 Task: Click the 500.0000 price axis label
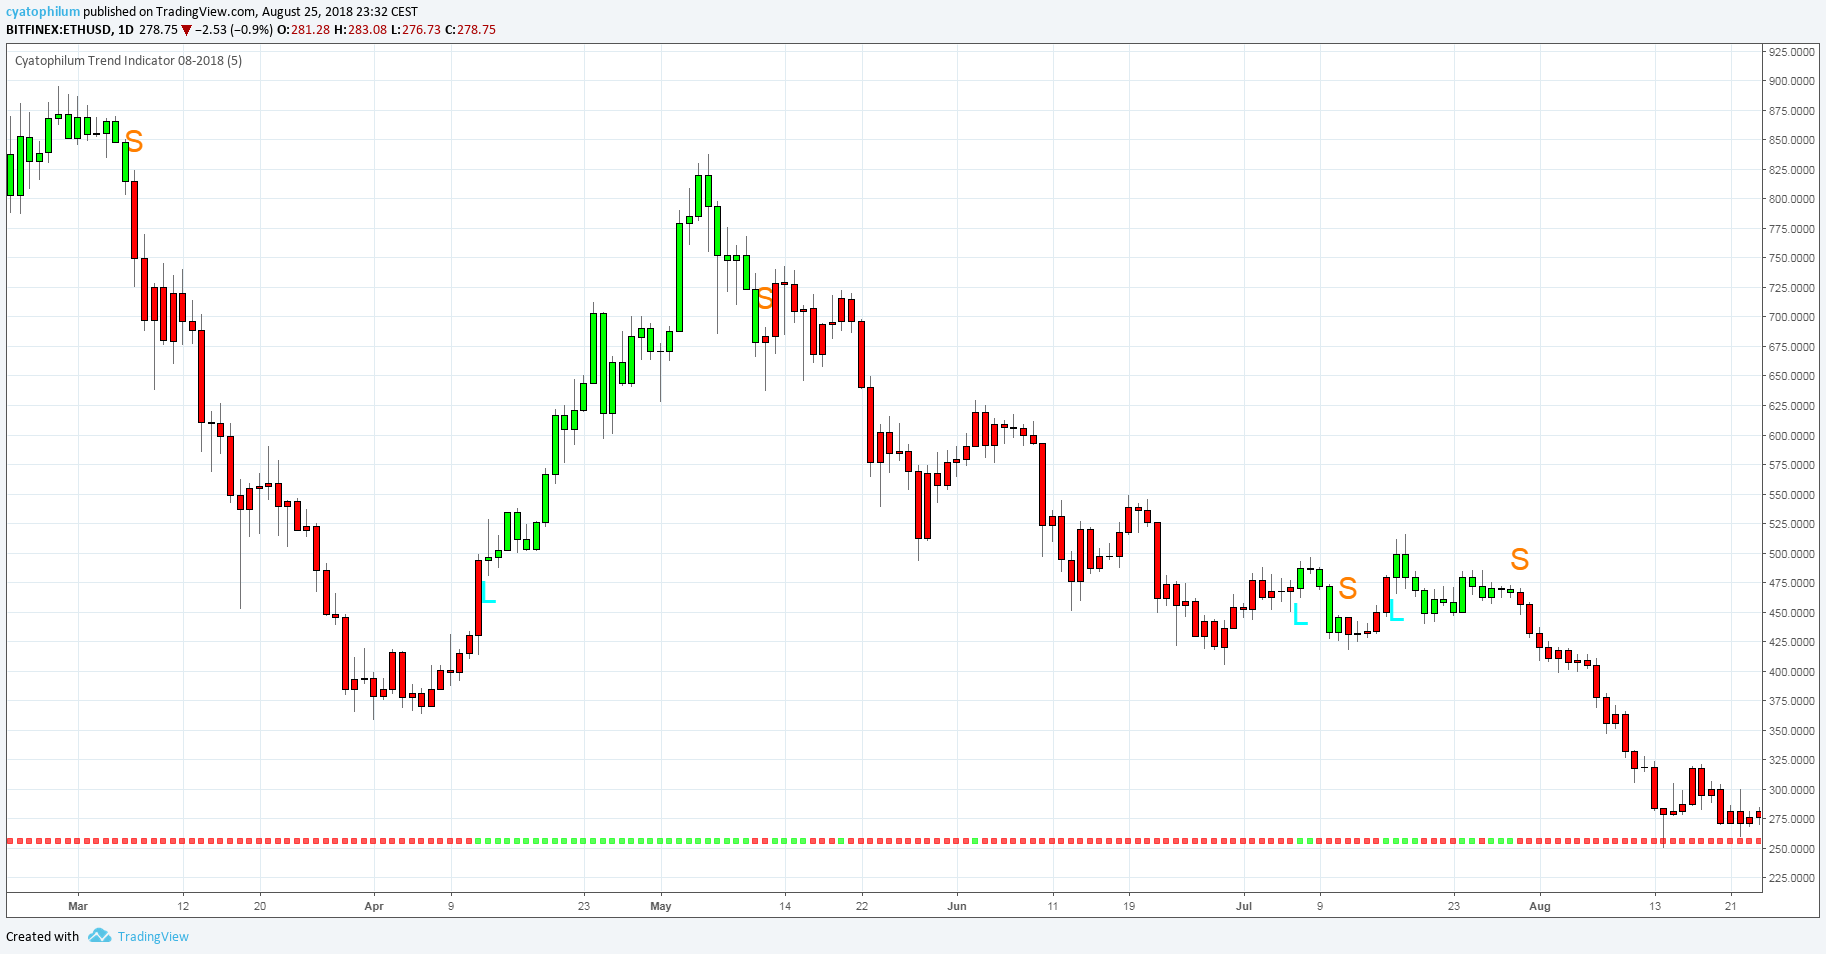pyautogui.click(x=1791, y=554)
